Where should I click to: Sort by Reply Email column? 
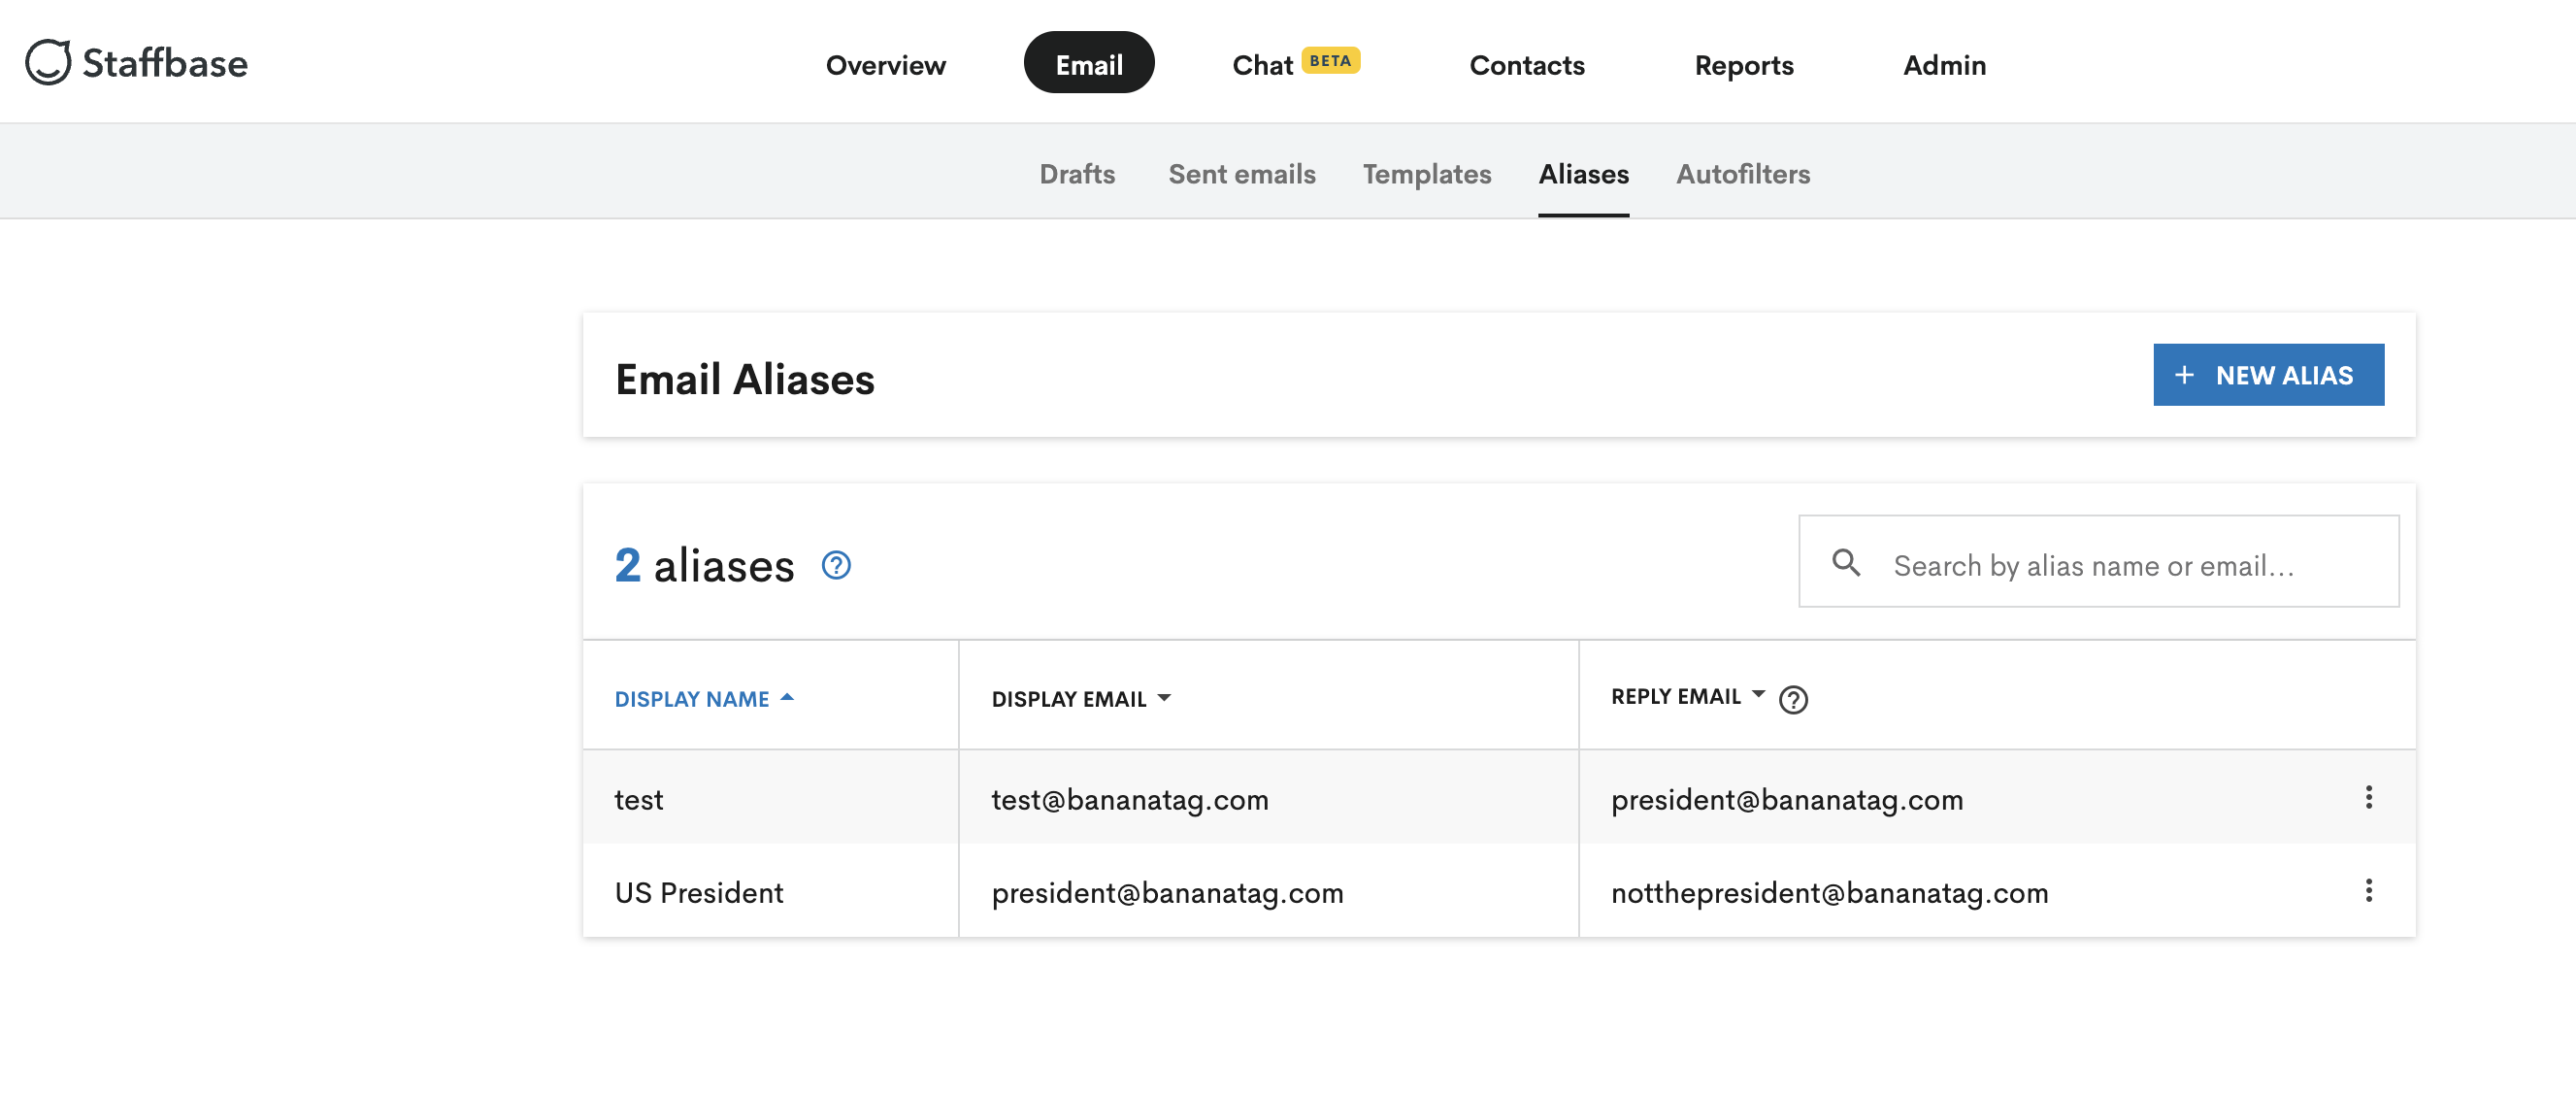(x=1688, y=696)
